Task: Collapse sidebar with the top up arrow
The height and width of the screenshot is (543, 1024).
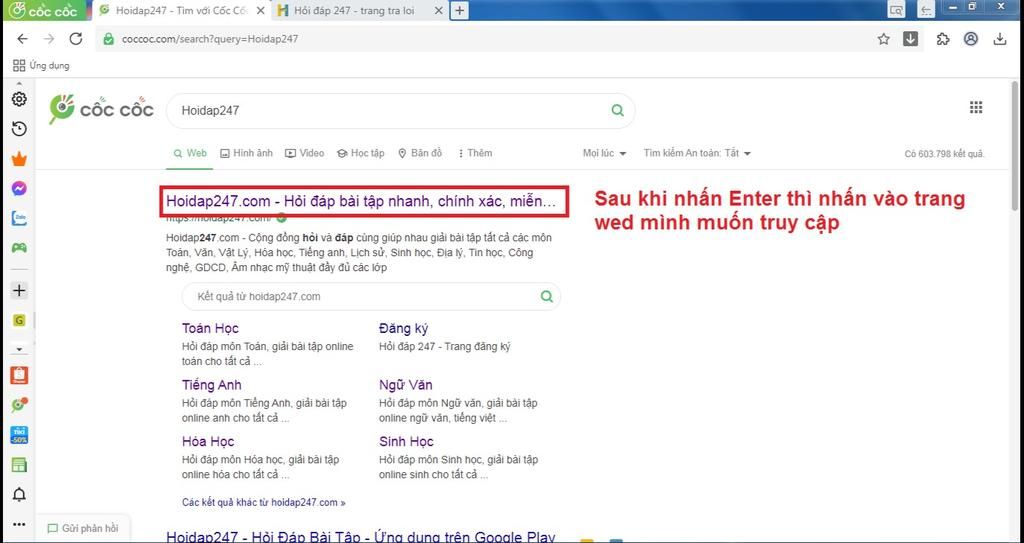Action: pyautogui.click(x=19, y=84)
